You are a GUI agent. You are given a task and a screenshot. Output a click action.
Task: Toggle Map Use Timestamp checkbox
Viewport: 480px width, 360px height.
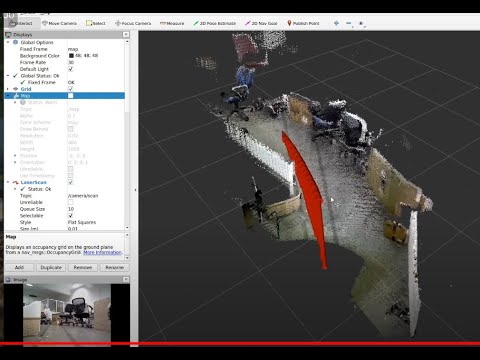click(71, 176)
